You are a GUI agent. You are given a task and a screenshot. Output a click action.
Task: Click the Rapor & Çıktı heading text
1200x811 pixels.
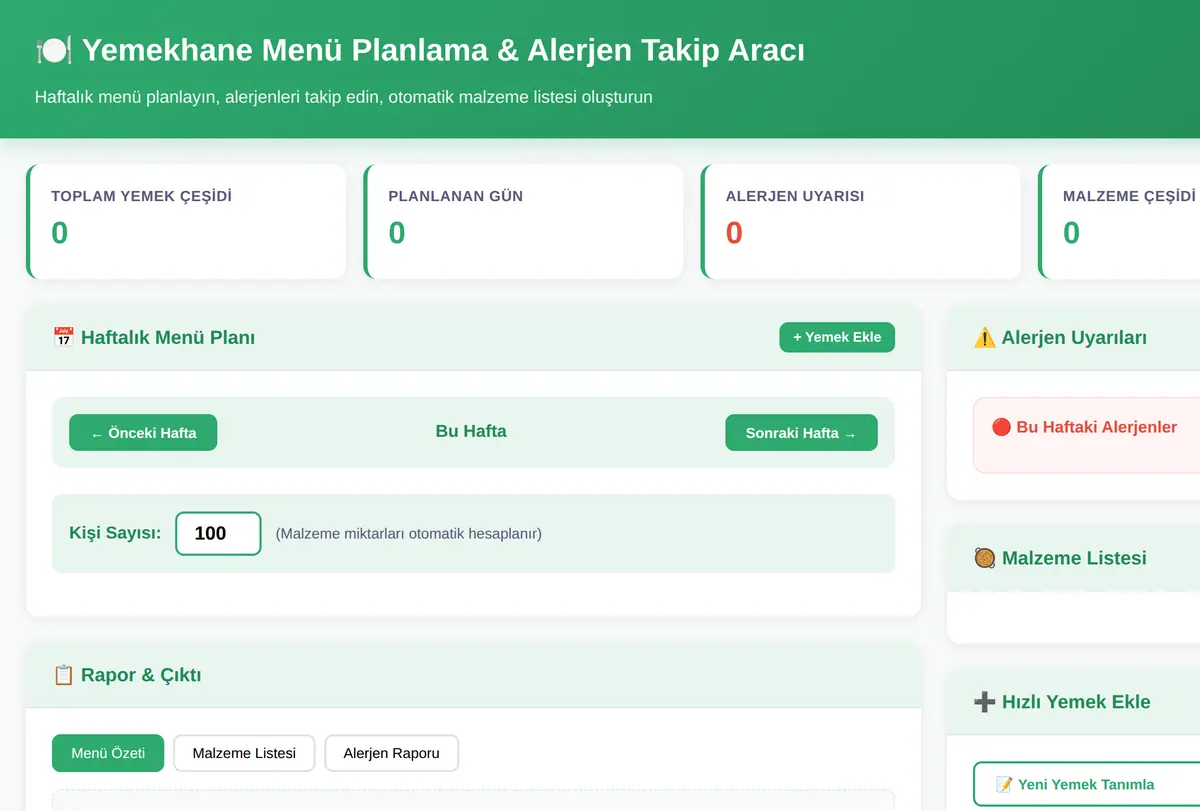tap(141, 675)
